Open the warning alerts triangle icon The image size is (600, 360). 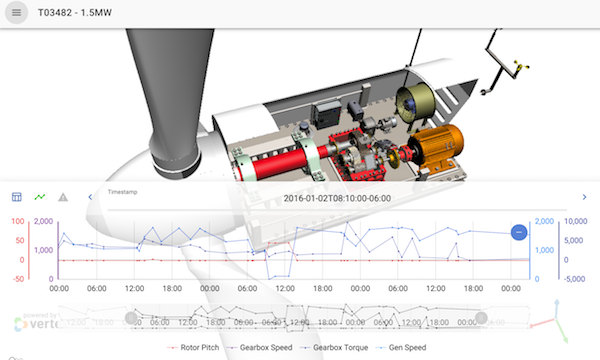63,197
